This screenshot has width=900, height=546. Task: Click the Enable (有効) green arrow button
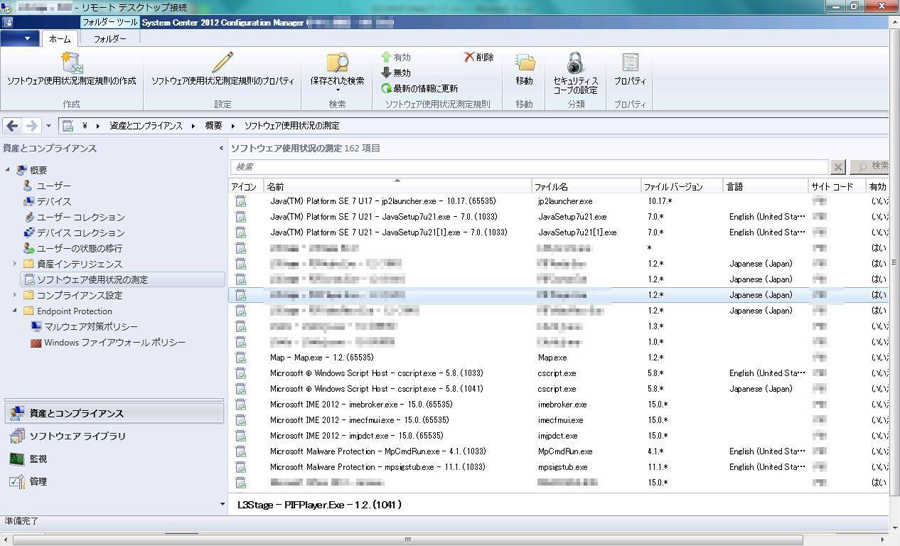click(x=397, y=57)
